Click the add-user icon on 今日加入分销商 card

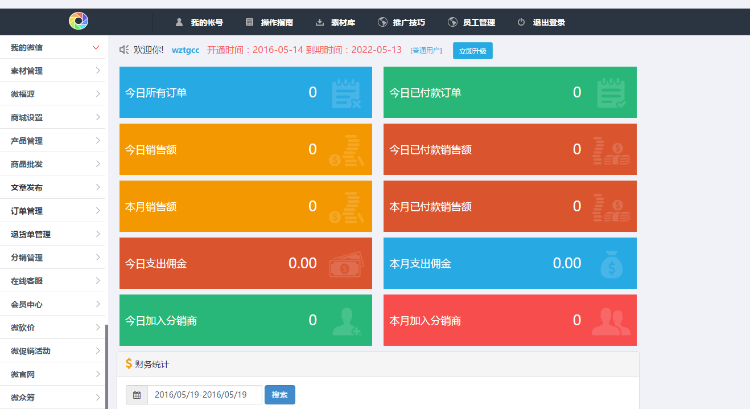[x=346, y=321]
